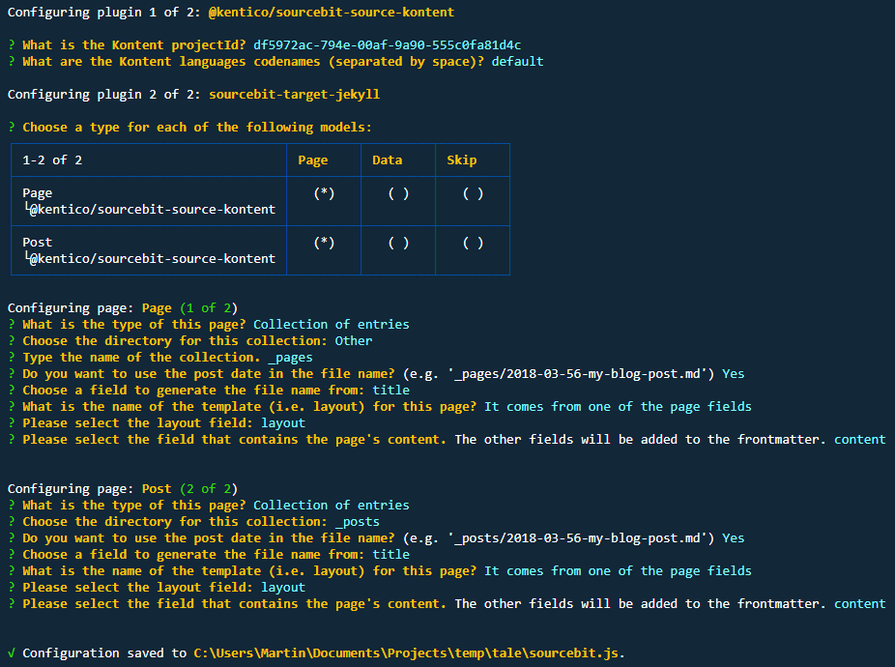Select the Data option for the Page model
Viewport: 895px width, 667px height.
[x=398, y=194]
